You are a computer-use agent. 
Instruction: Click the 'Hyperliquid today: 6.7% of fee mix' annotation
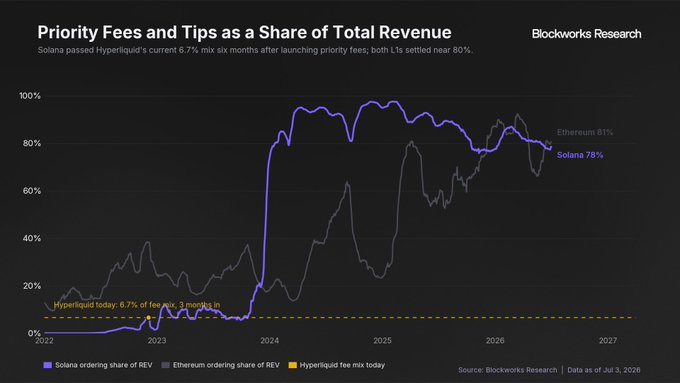137,305
